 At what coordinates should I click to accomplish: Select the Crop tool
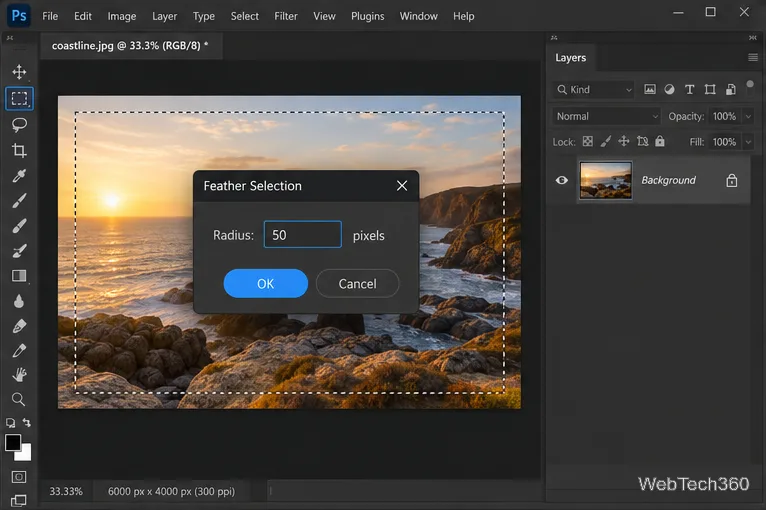(x=19, y=150)
